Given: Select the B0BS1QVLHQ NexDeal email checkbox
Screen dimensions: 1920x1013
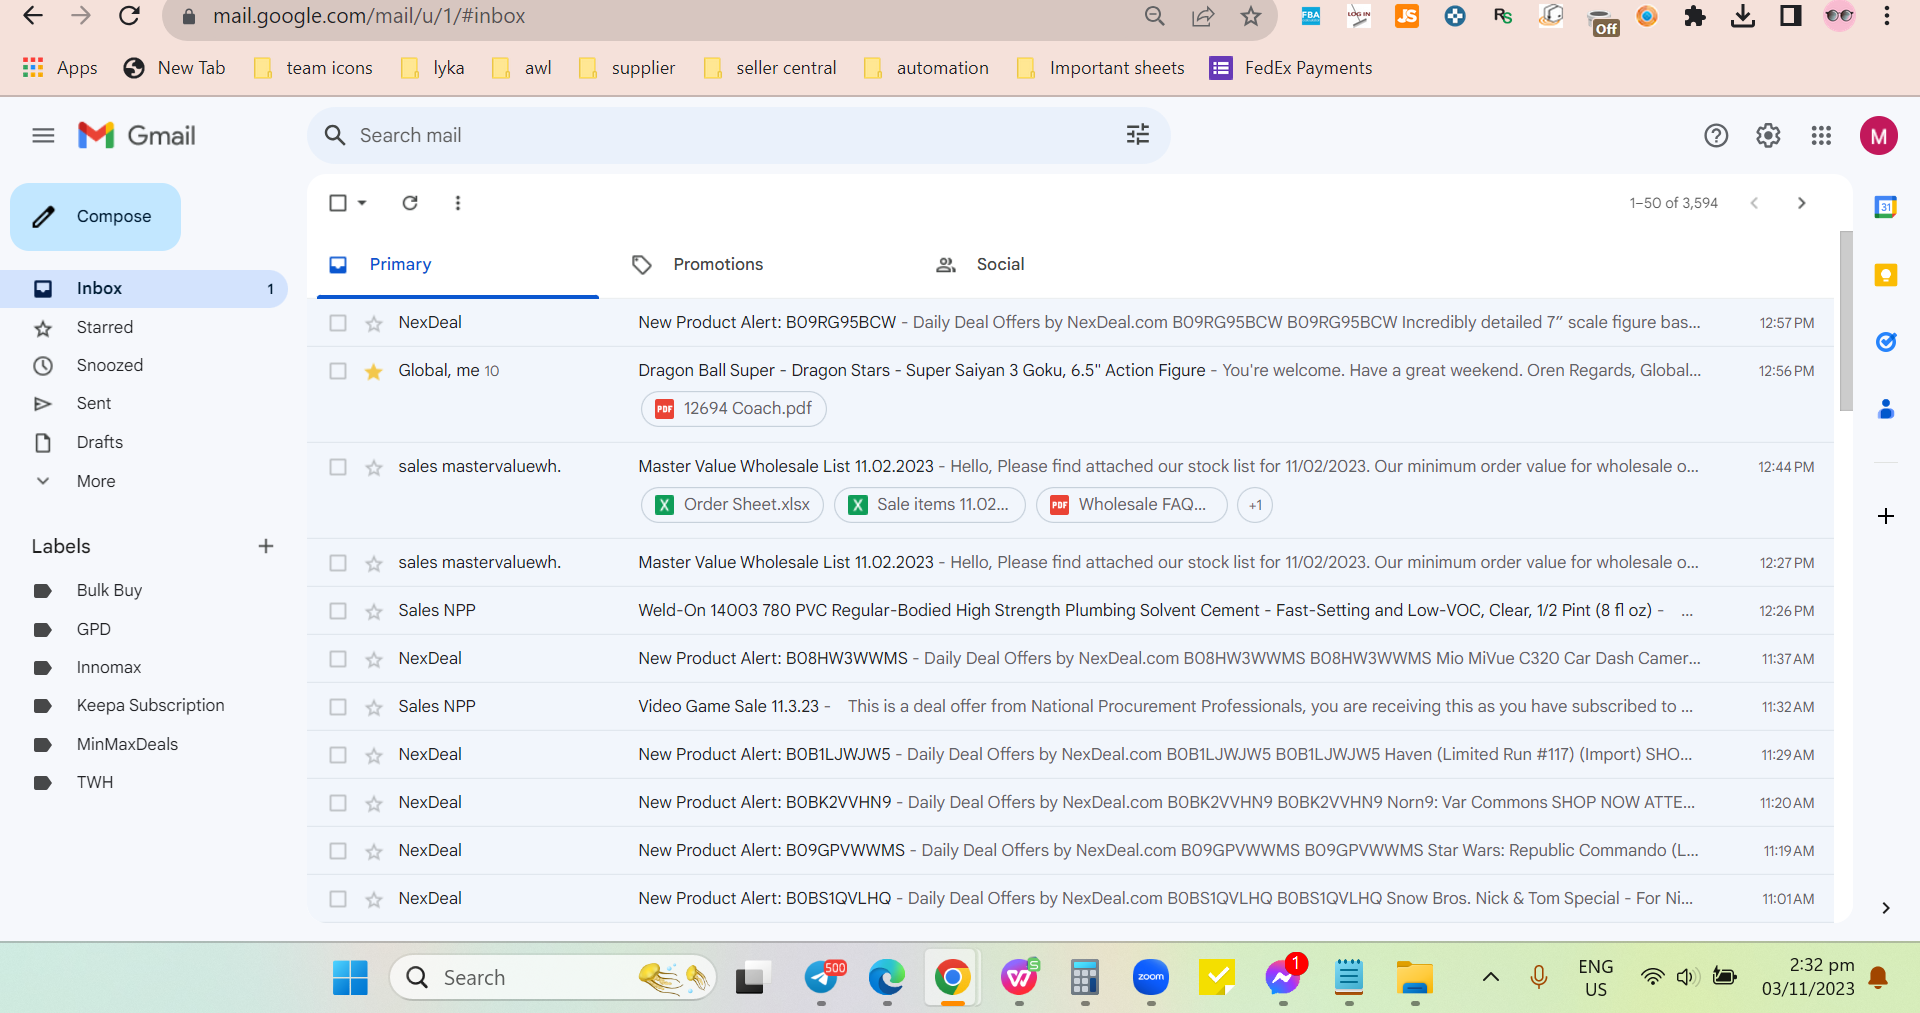Looking at the screenshot, I should point(338,899).
